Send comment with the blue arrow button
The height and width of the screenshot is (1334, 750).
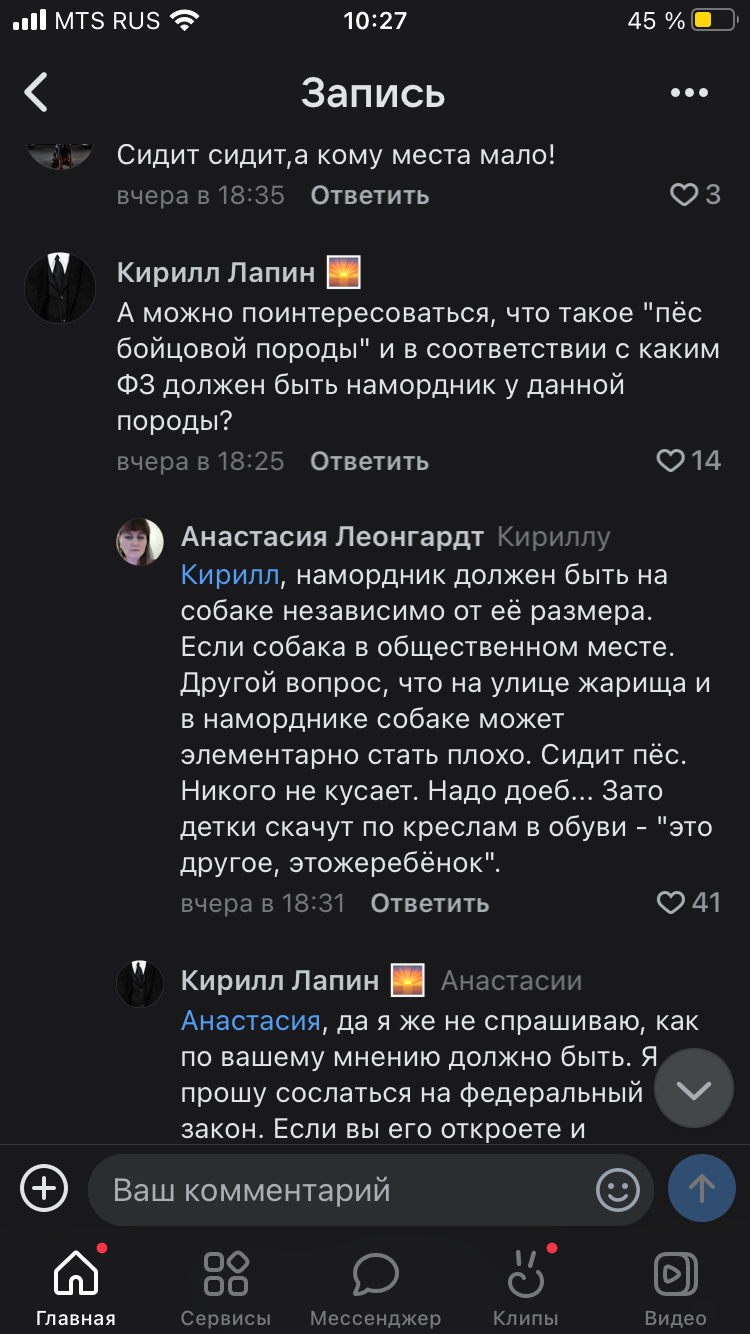(701, 1189)
